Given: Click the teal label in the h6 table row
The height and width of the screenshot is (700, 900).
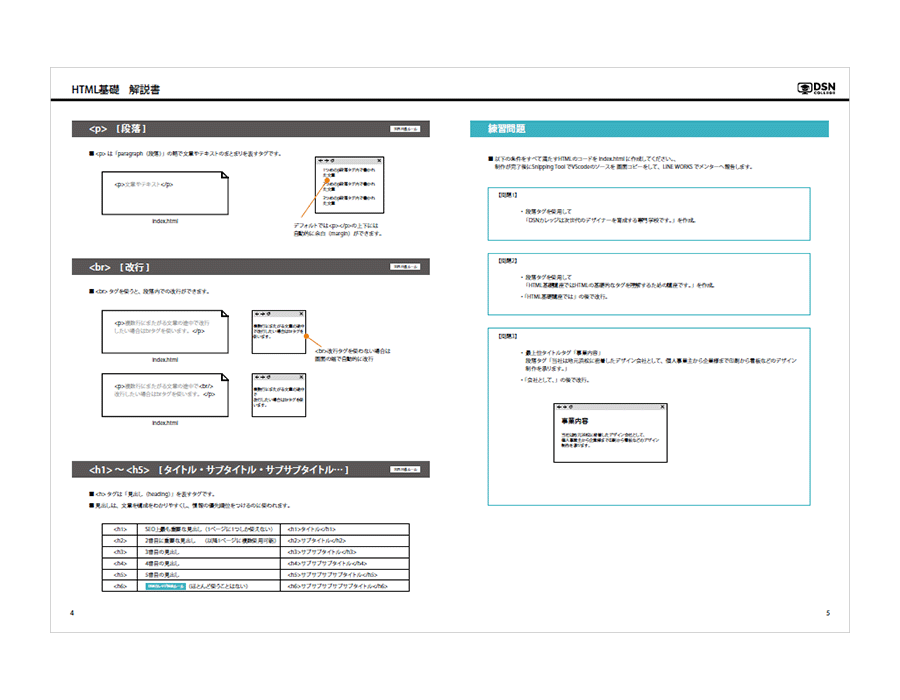Looking at the screenshot, I should click(x=165, y=587).
